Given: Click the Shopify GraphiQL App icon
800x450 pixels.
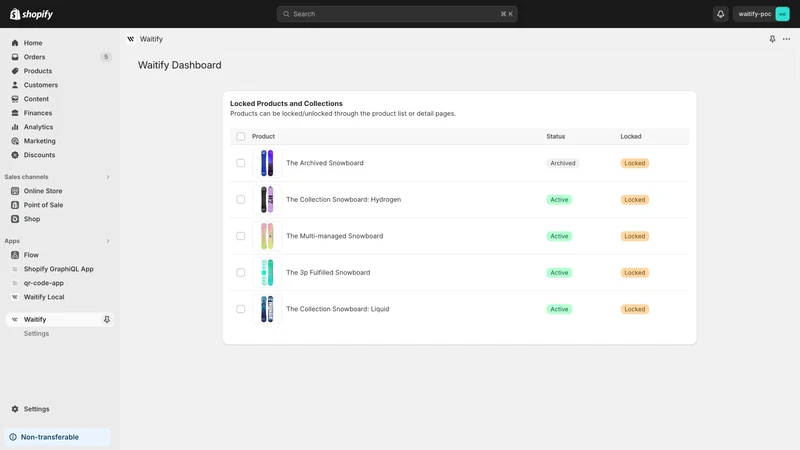Looking at the screenshot, I should click(15, 269).
